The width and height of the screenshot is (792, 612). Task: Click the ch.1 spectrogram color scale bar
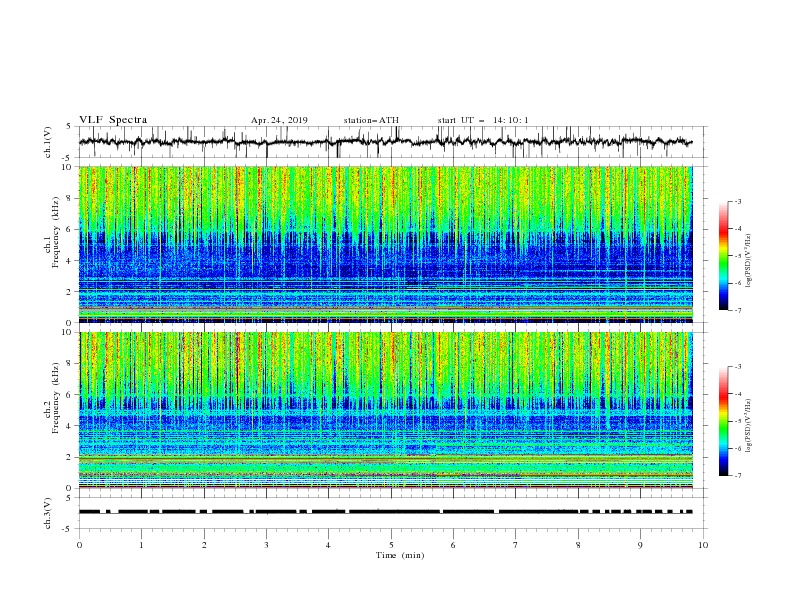pyautogui.click(x=723, y=256)
